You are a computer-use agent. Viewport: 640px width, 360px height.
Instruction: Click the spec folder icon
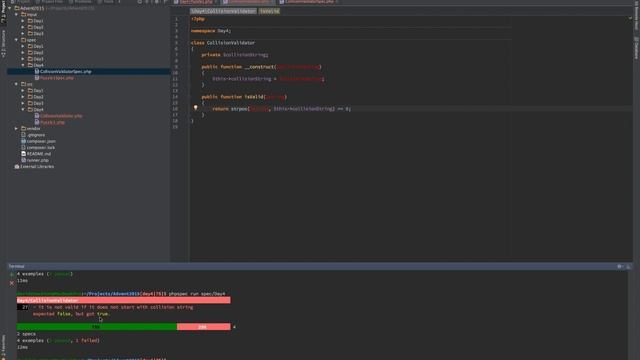pos(23,40)
